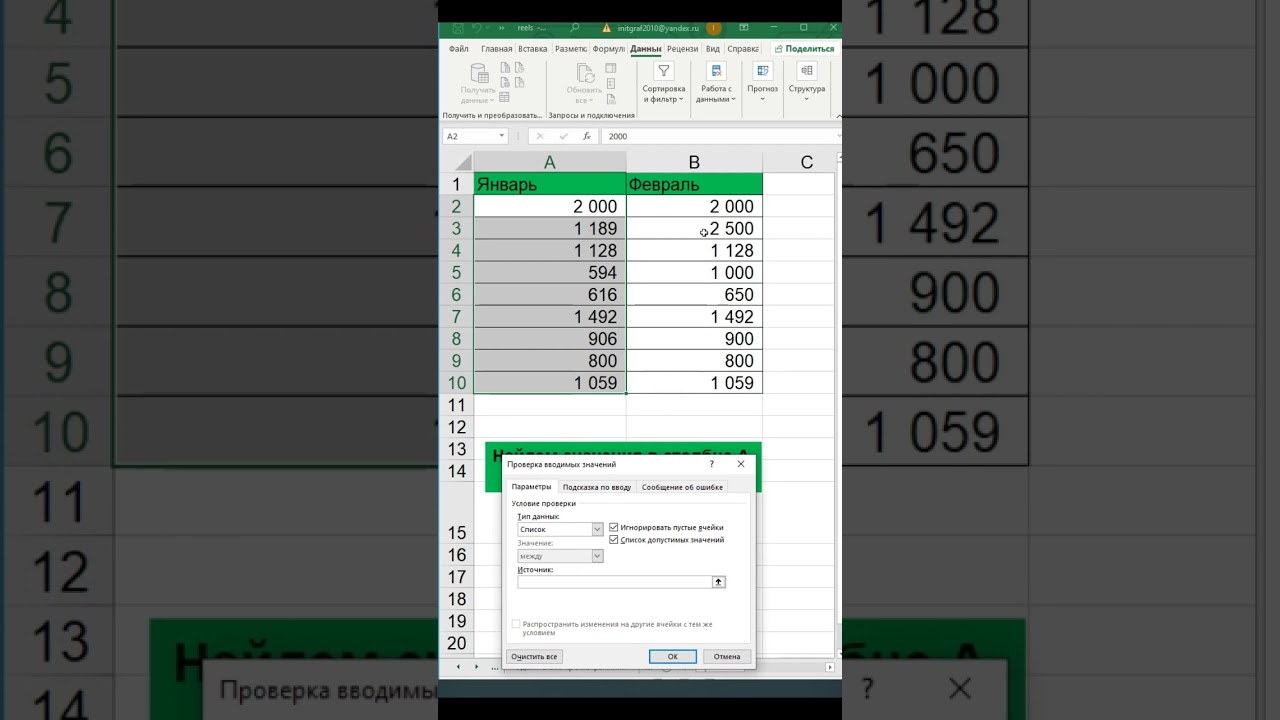Screen dimensions: 1280x720
Task: Click the range collapse arrow beside Источник
Action: 718,582
